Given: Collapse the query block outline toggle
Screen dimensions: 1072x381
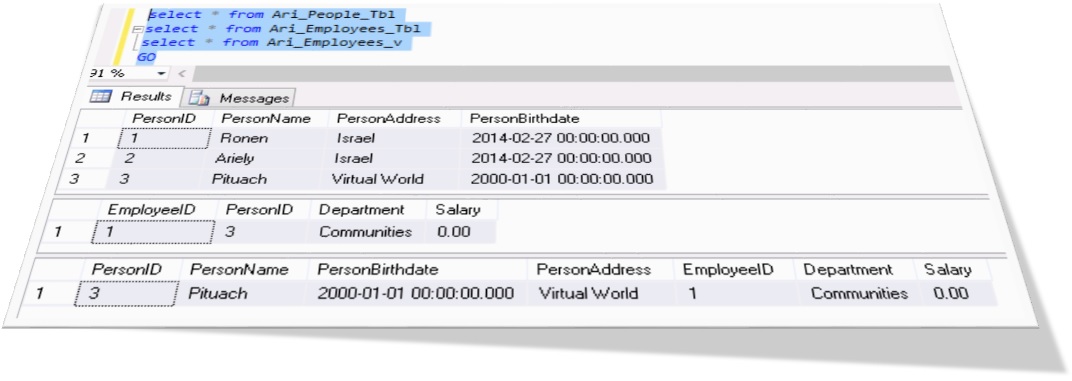Looking at the screenshot, I should (x=137, y=29).
